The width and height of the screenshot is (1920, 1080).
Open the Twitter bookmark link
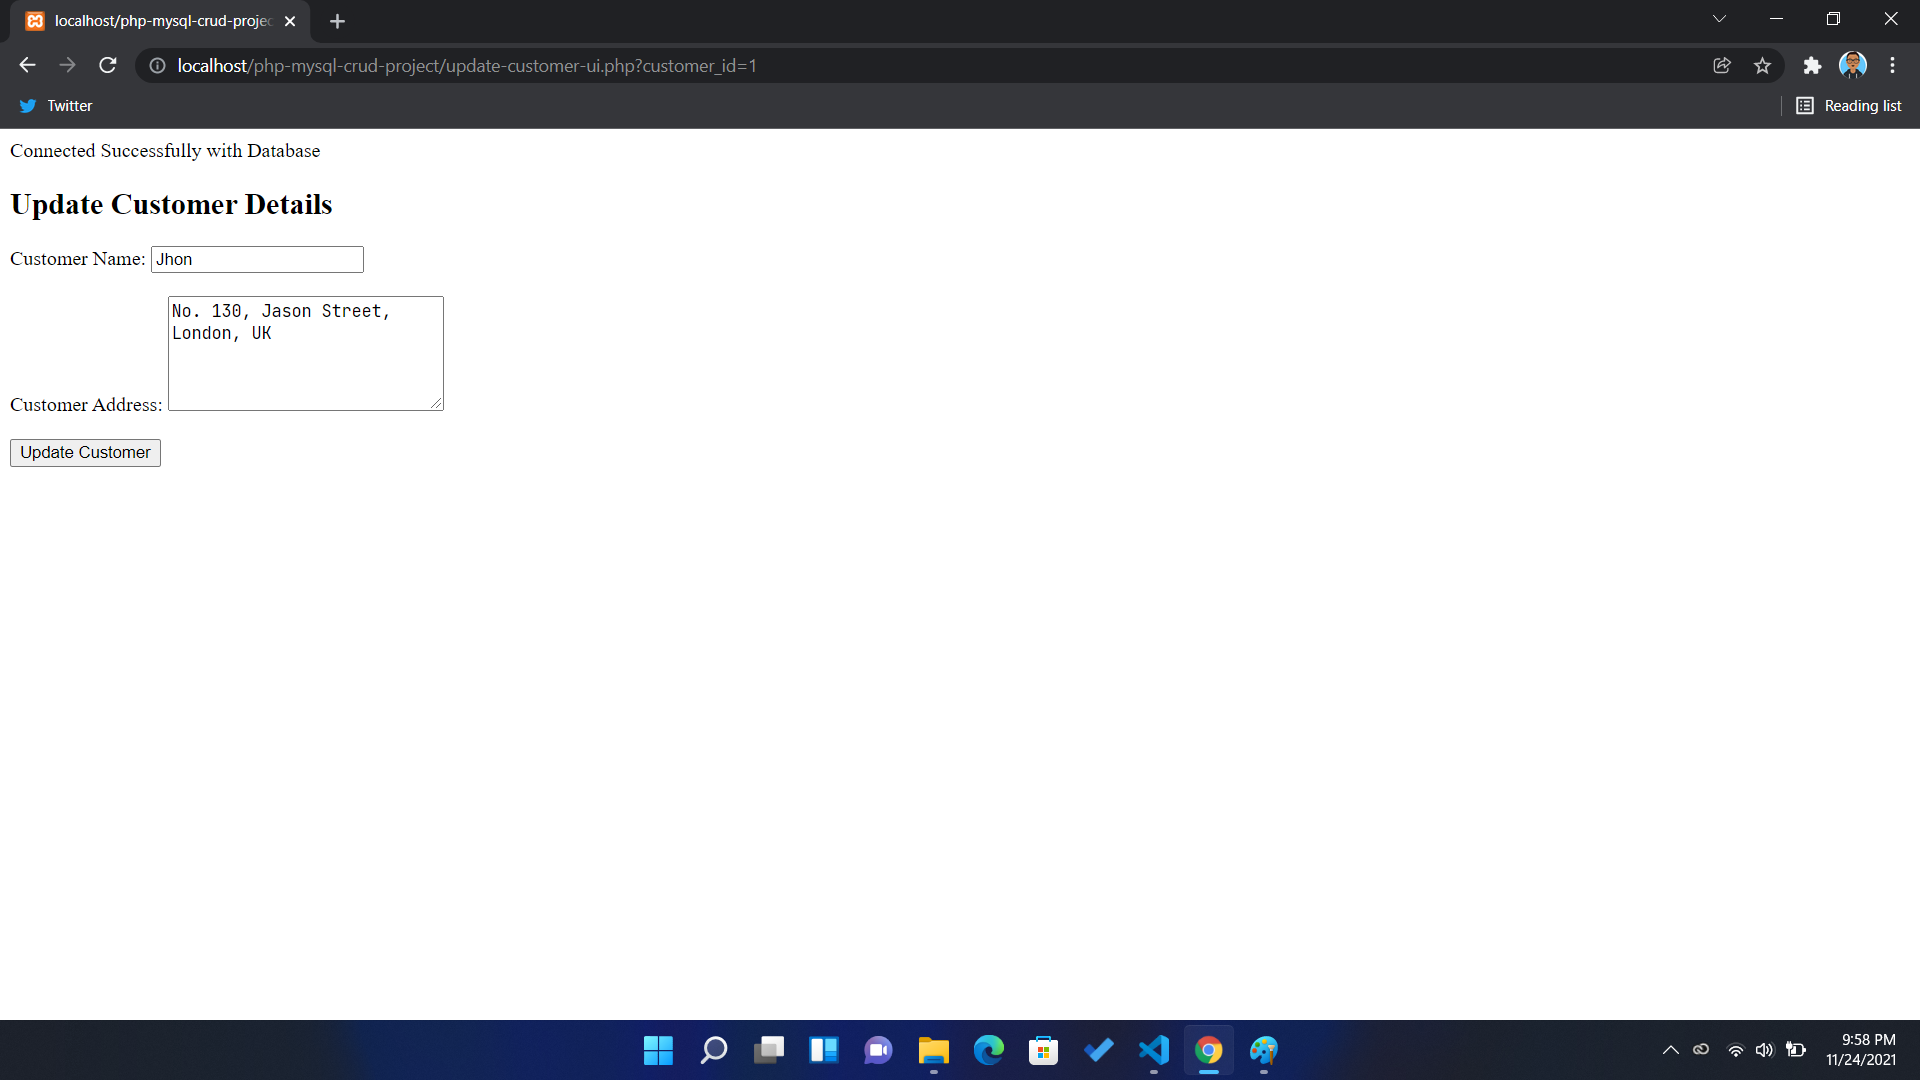click(55, 105)
